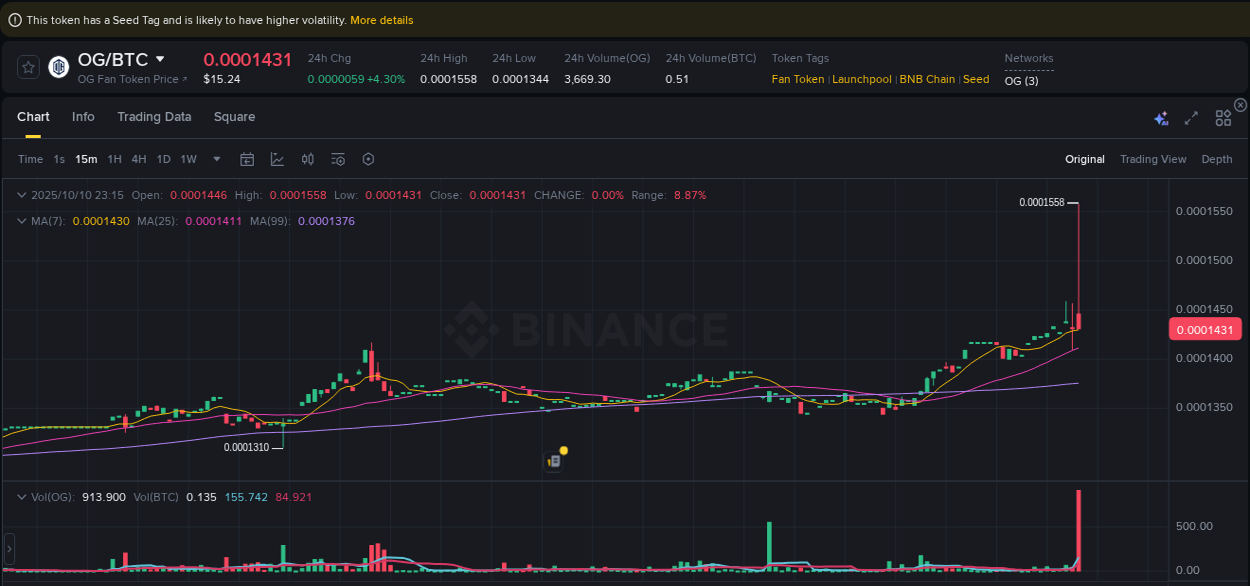Open the layout widgets grid icon
The height and width of the screenshot is (586, 1250).
[x=1223, y=117]
